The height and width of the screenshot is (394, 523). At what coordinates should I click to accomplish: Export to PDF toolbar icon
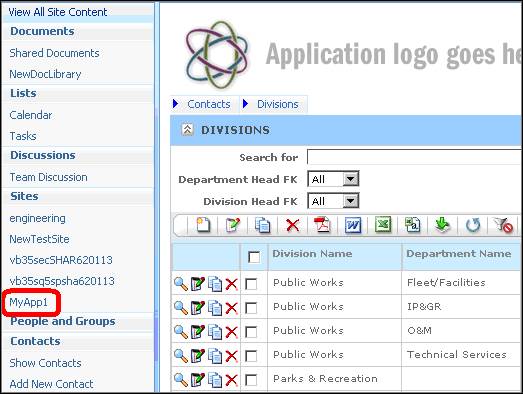pyautogui.click(x=322, y=225)
